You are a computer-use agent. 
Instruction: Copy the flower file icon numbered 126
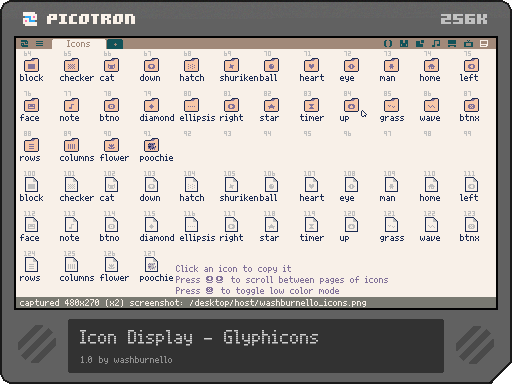tap(111, 265)
